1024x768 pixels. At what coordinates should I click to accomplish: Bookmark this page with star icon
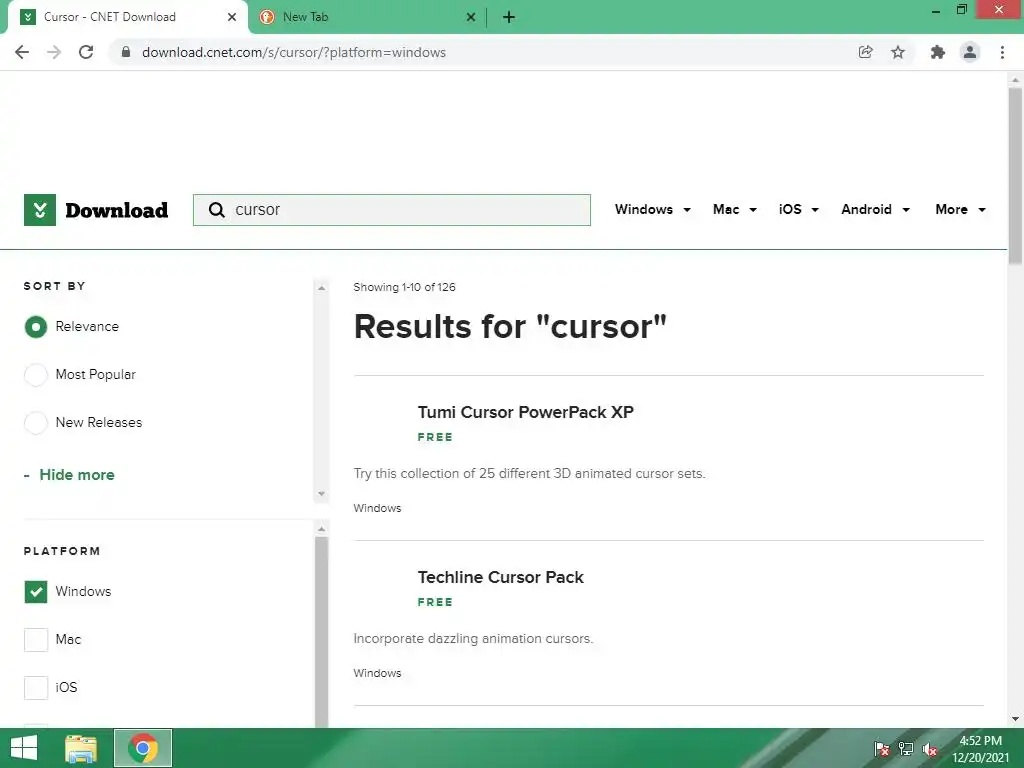point(898,52)
